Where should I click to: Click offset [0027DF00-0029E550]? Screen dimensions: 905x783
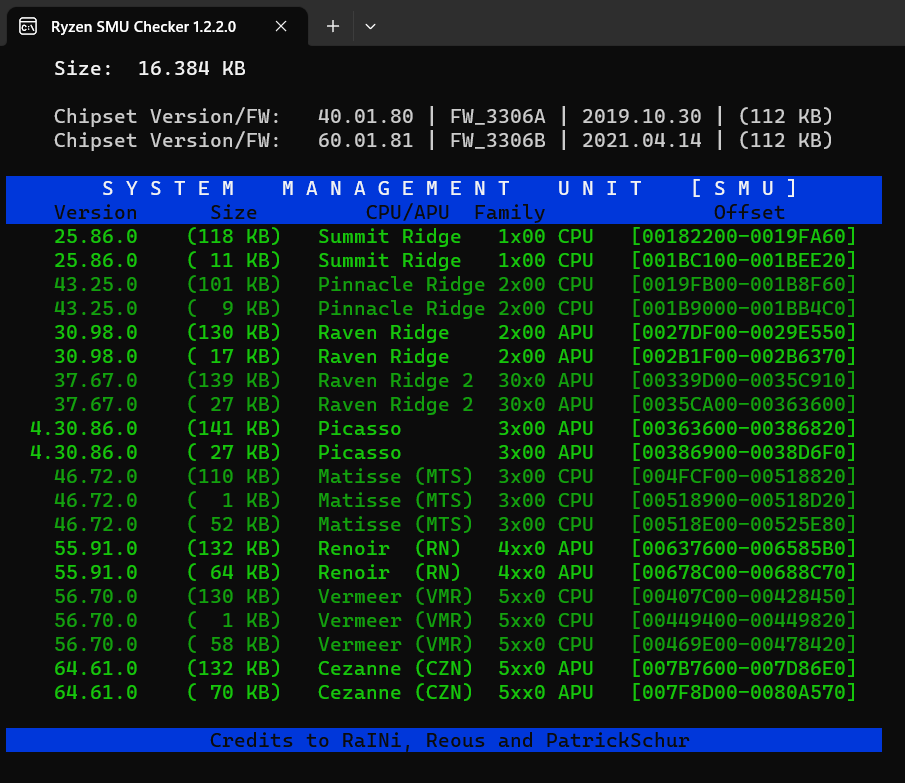tap(743, 333)
